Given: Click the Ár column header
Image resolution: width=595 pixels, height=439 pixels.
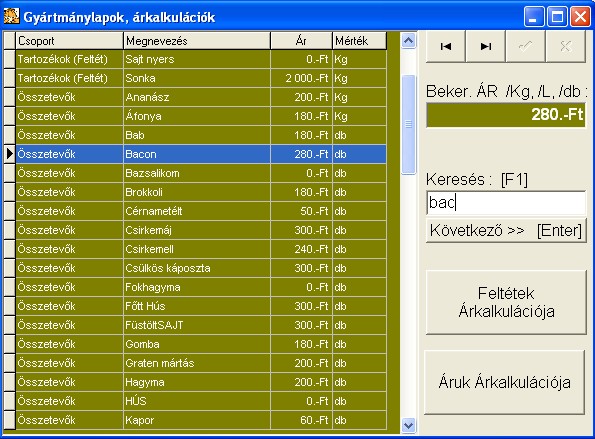Looking at the screenshot, I should click(x=301, y=41).
